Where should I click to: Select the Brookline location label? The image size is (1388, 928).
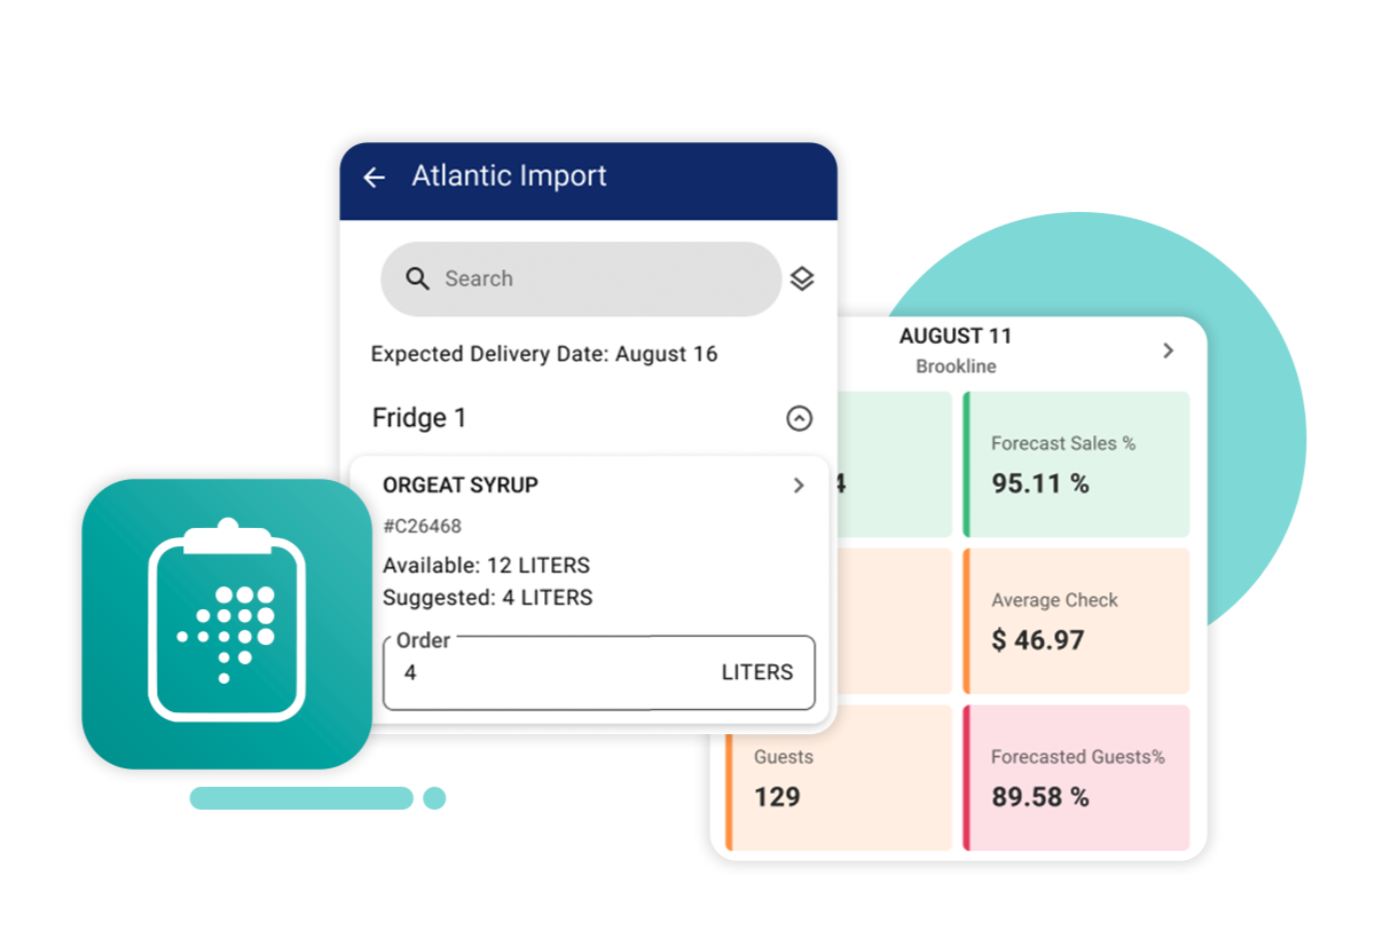[x=956, y=367]
